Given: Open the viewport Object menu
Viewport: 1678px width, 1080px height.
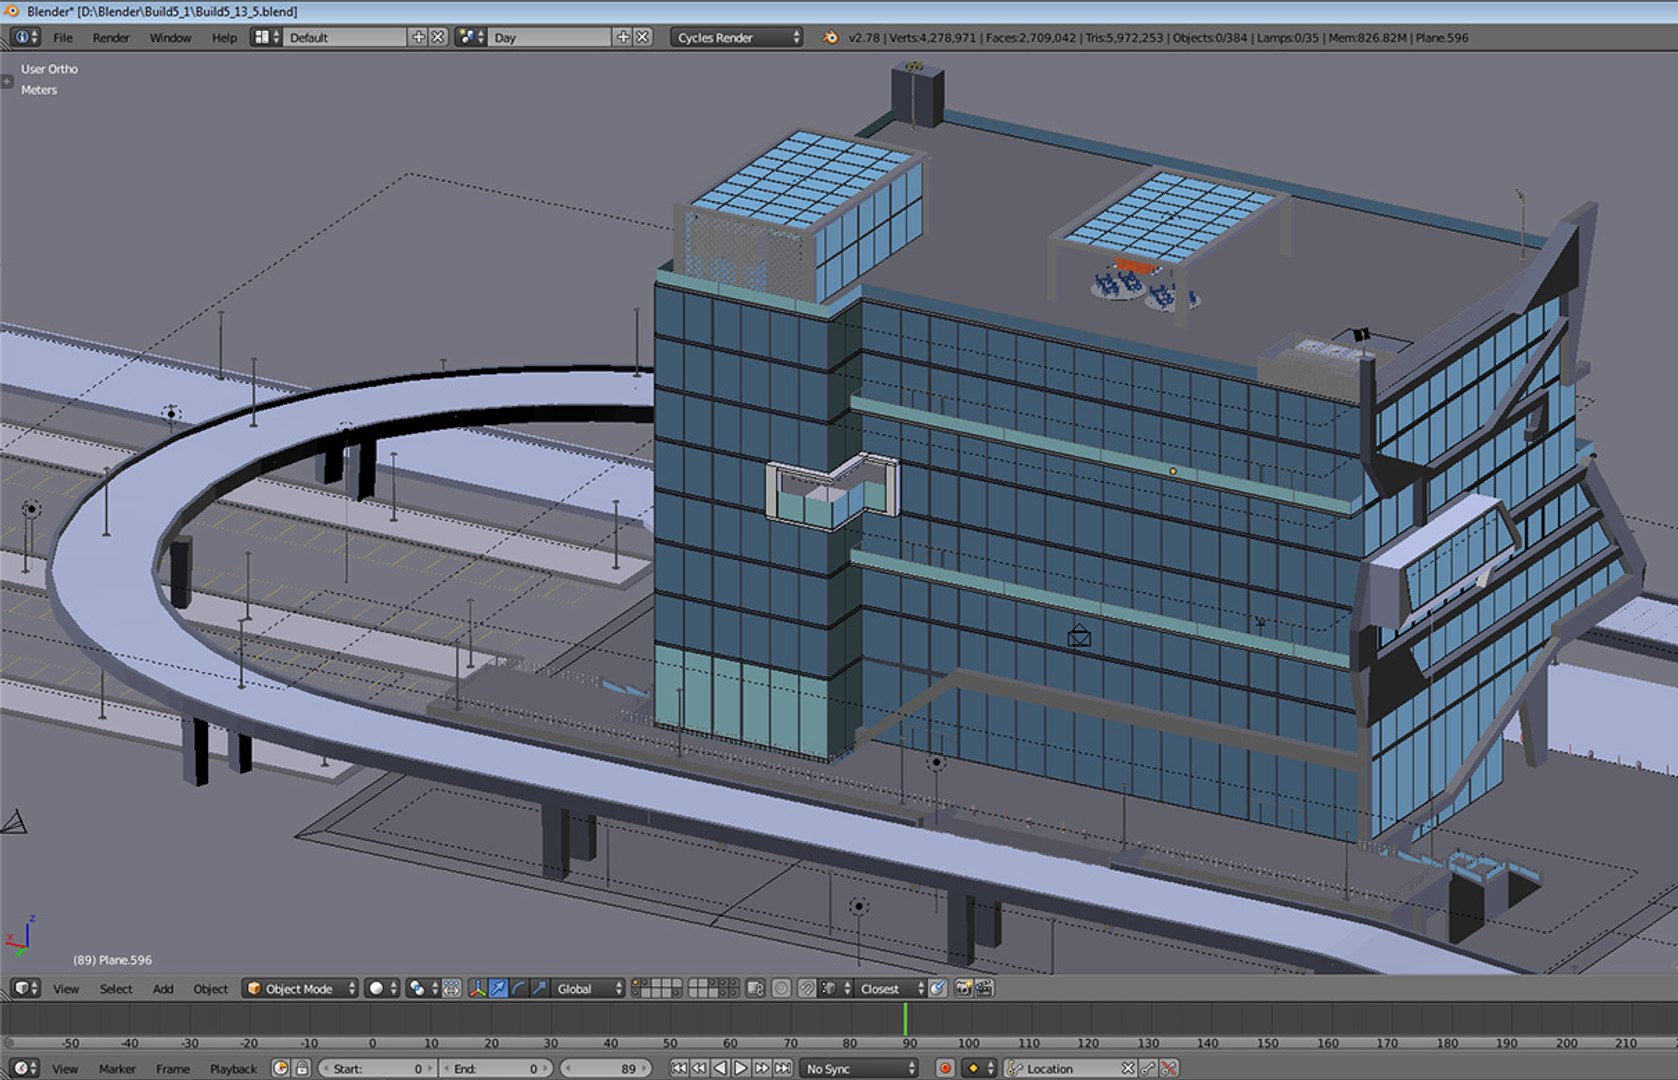Looking at the screenshot, I should coord(210,989).
